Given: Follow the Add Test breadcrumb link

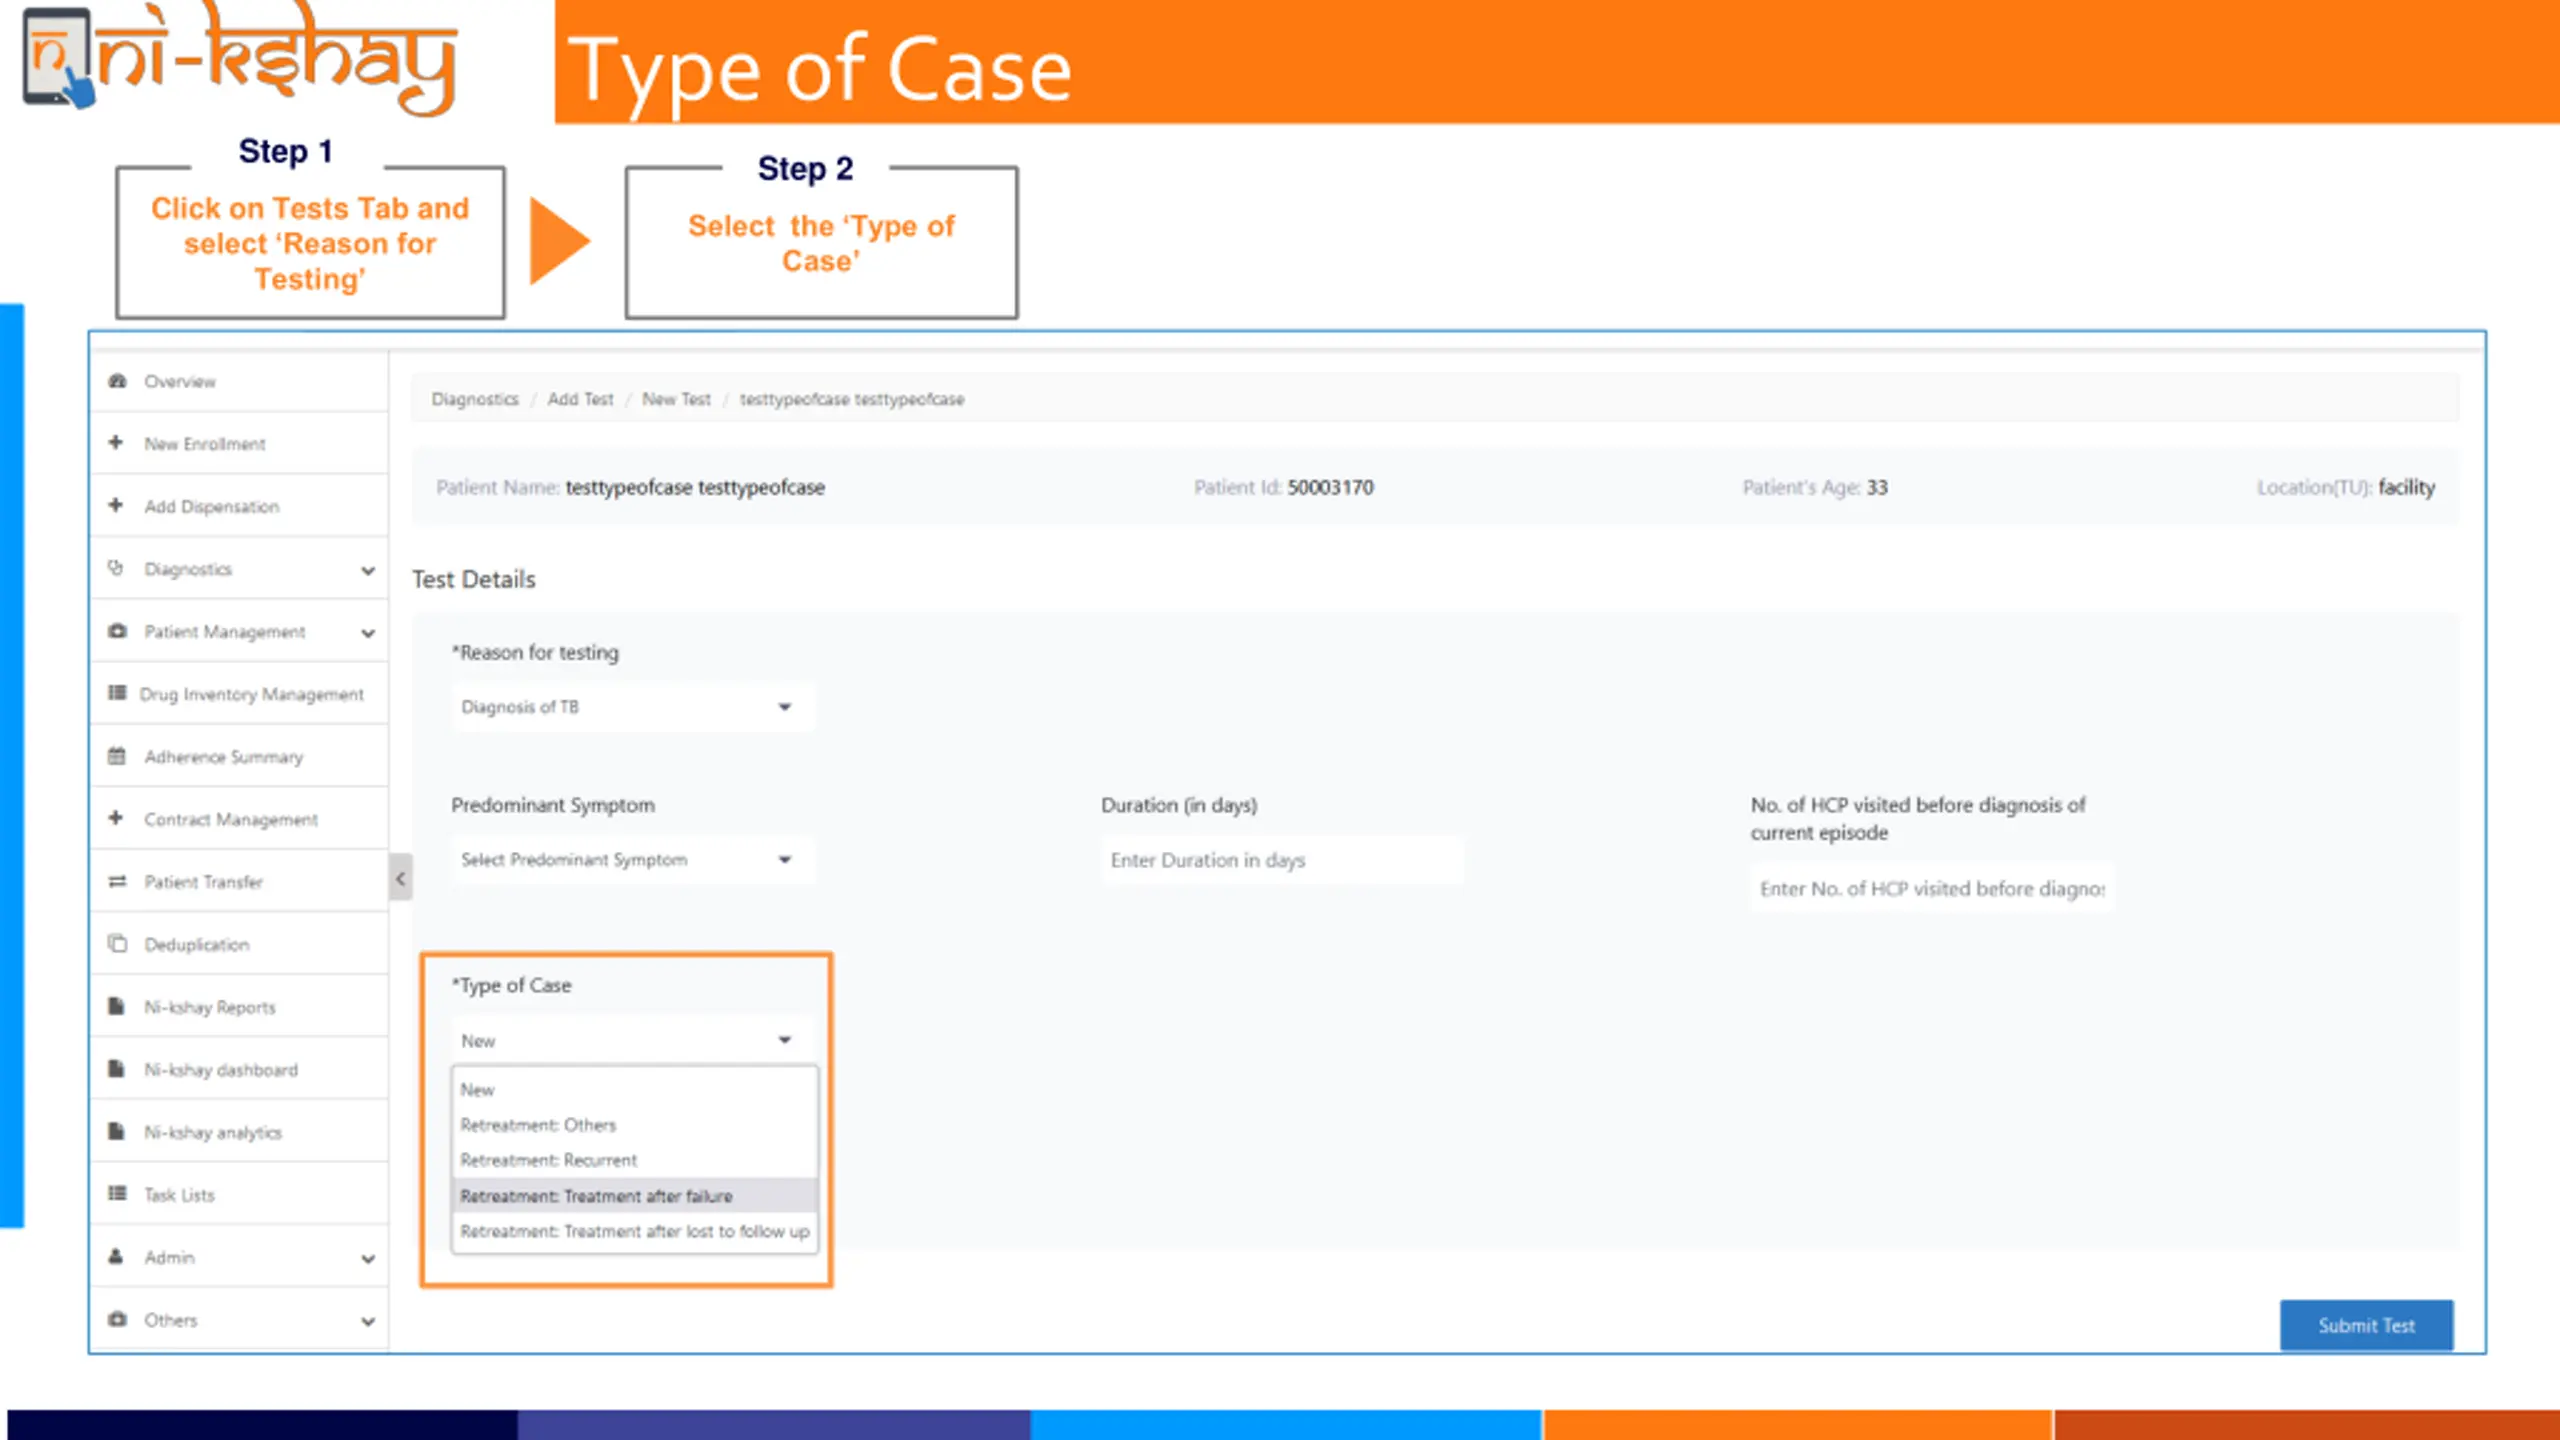Looking at the screenshot, I should (580, 399).
